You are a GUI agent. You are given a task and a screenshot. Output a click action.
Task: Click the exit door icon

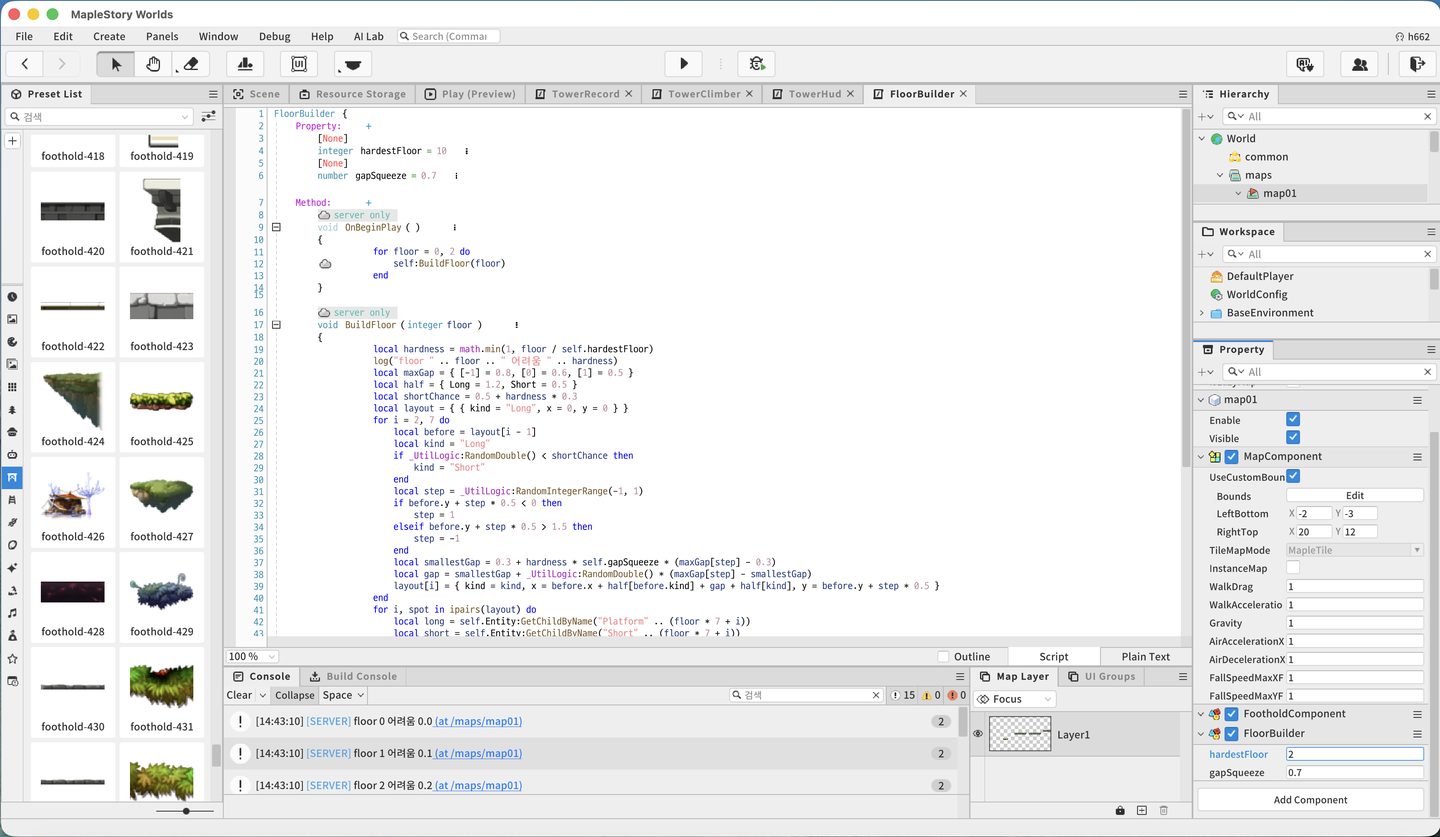click(1416, 64)
